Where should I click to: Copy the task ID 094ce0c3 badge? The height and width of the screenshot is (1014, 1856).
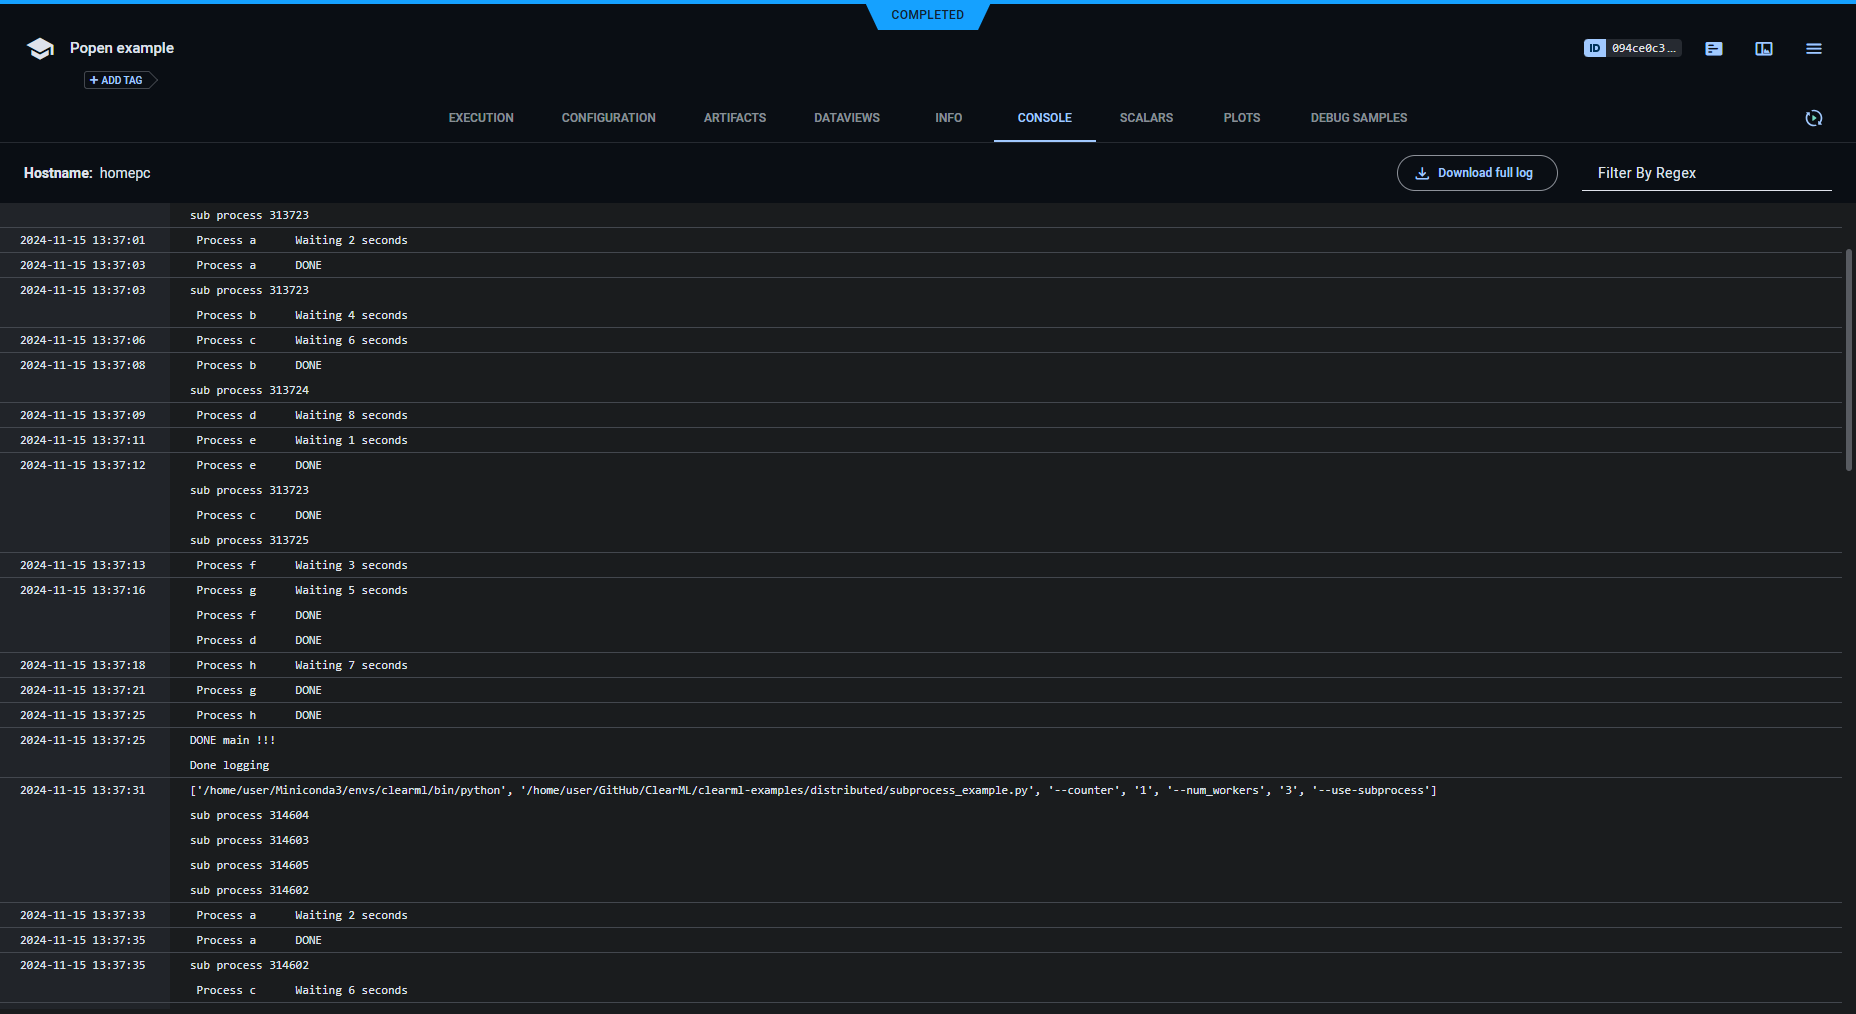1632,48
